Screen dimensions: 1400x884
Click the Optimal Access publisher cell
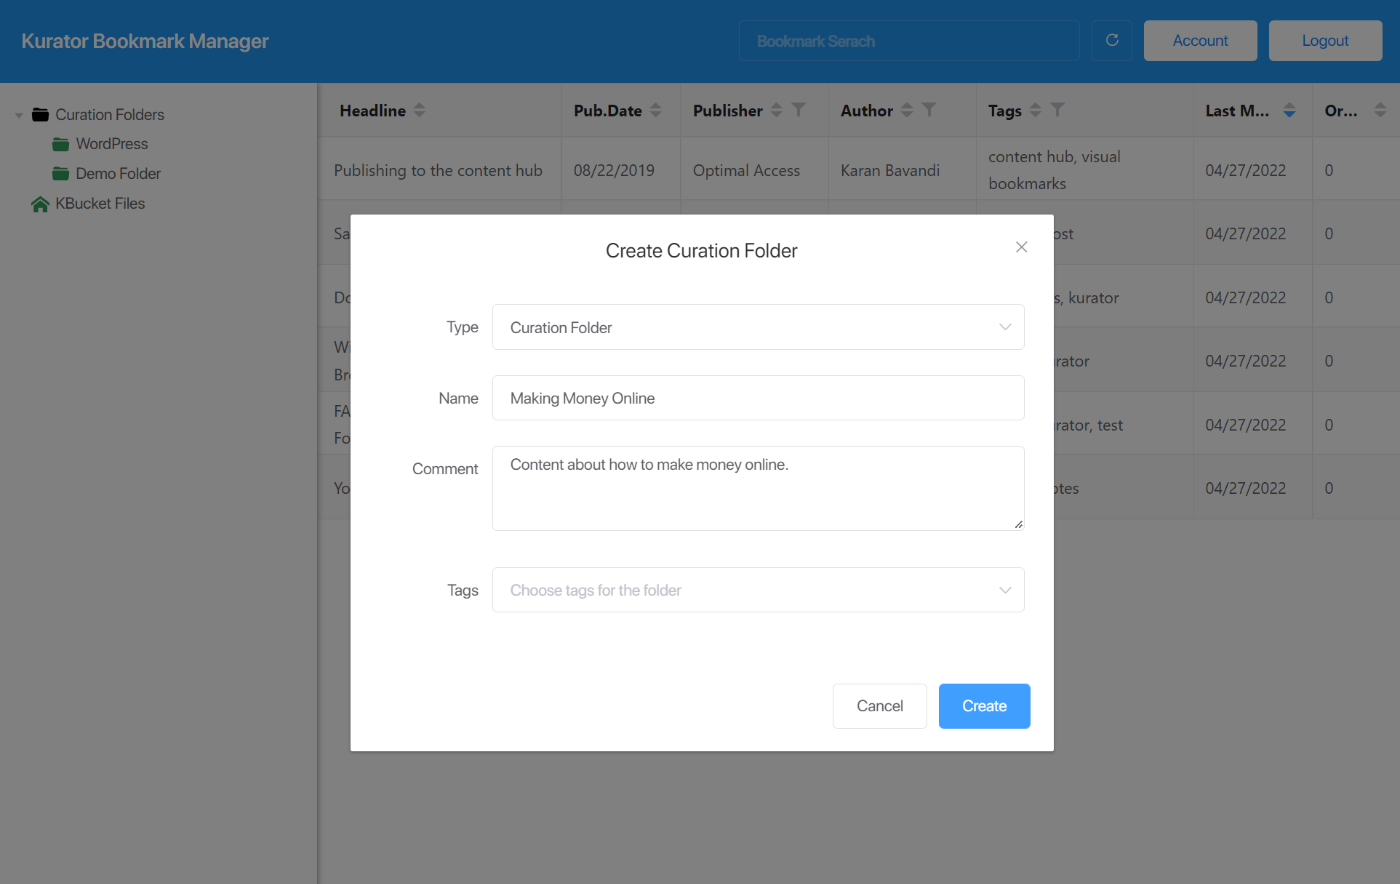746,170
